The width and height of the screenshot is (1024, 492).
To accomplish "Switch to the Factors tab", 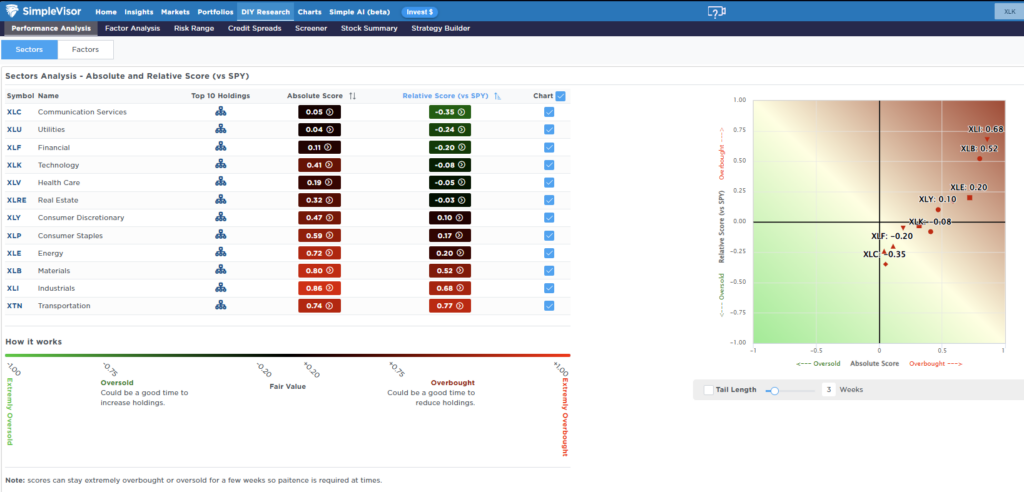I will coord(85,49).
